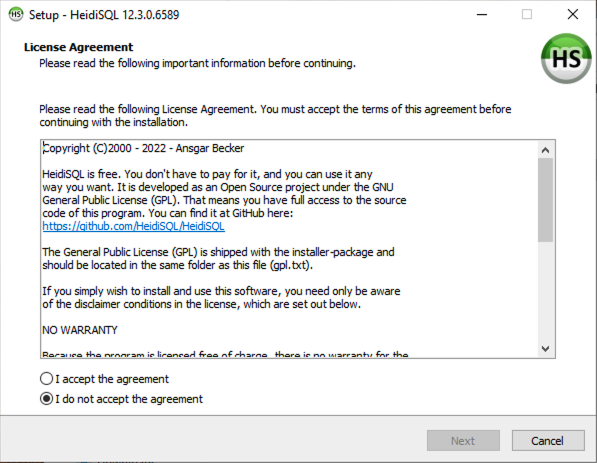Click the "Setup - HeidiSQL 12.3.0.6589" title text
This screenshot has height=463, width=597.
click(104, 15)
